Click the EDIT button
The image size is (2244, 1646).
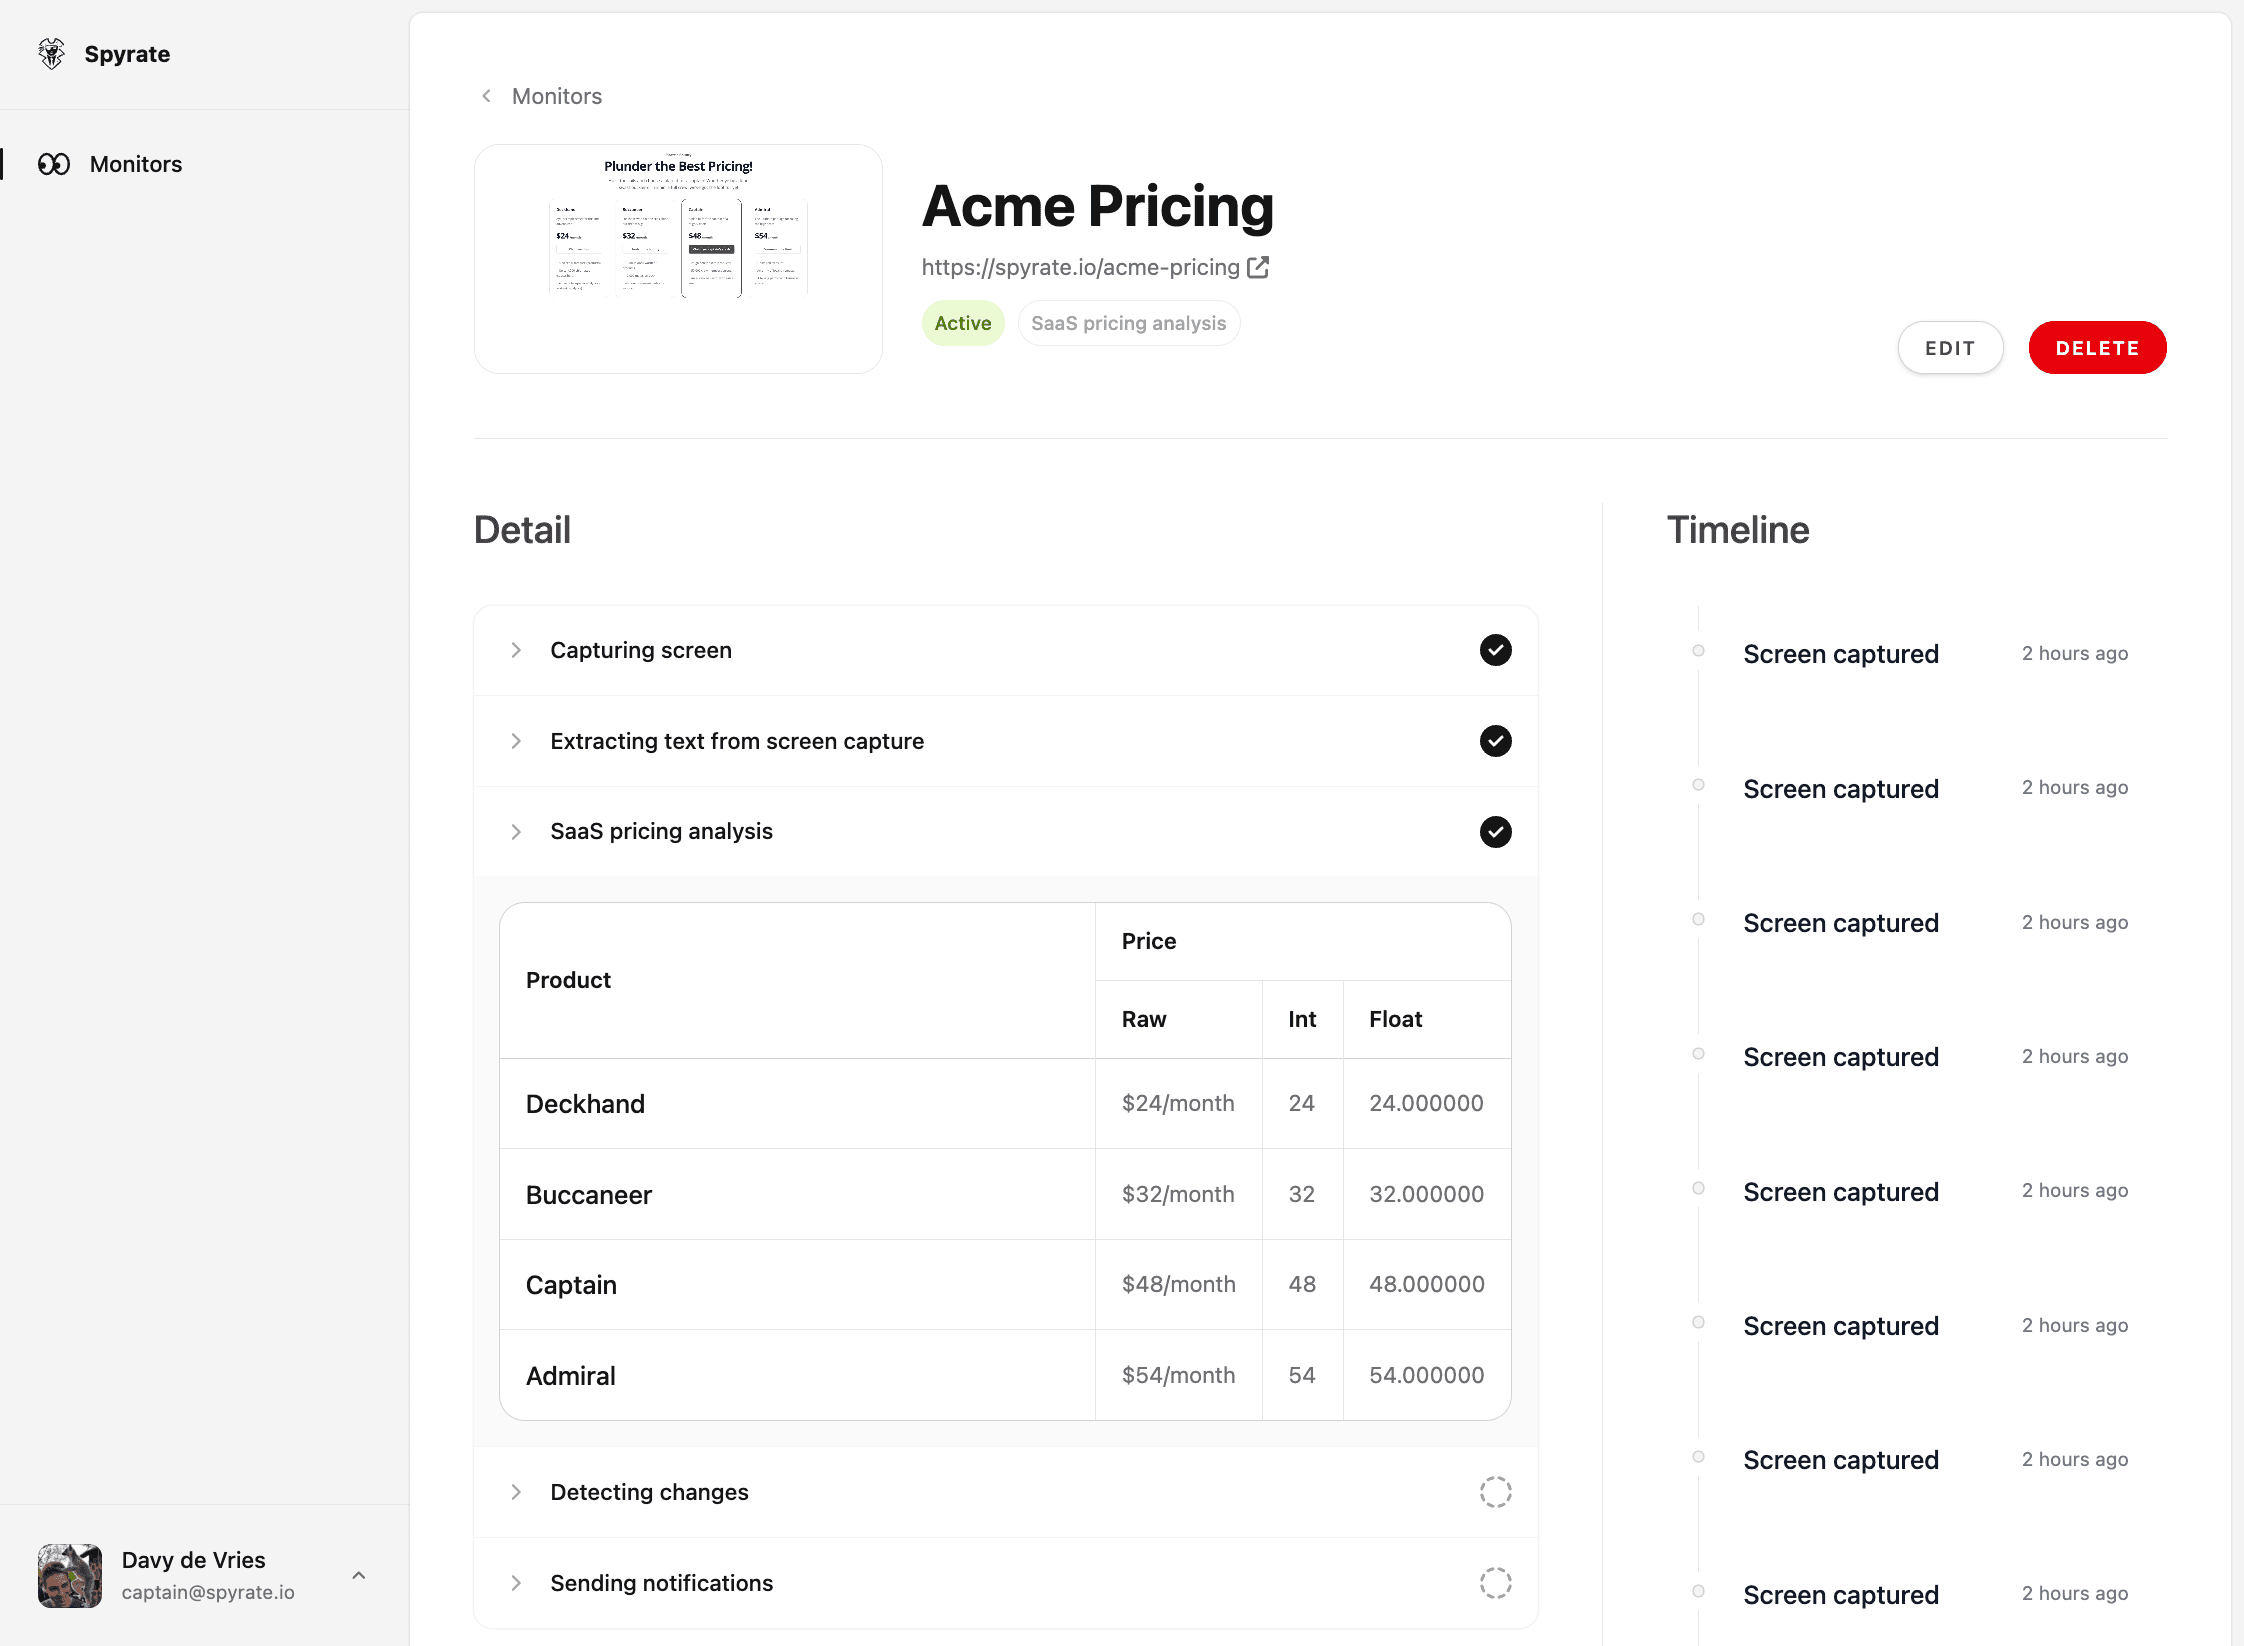tap(1948, 348)
